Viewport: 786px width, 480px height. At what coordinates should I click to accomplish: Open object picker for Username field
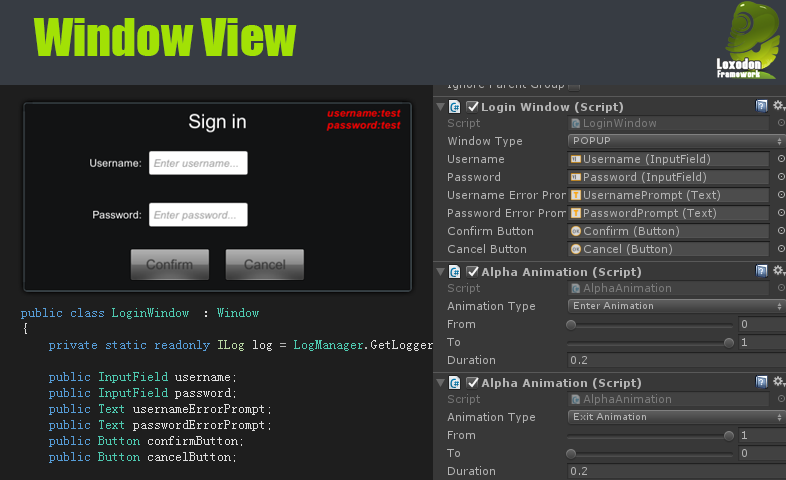(x=781, y=159)
